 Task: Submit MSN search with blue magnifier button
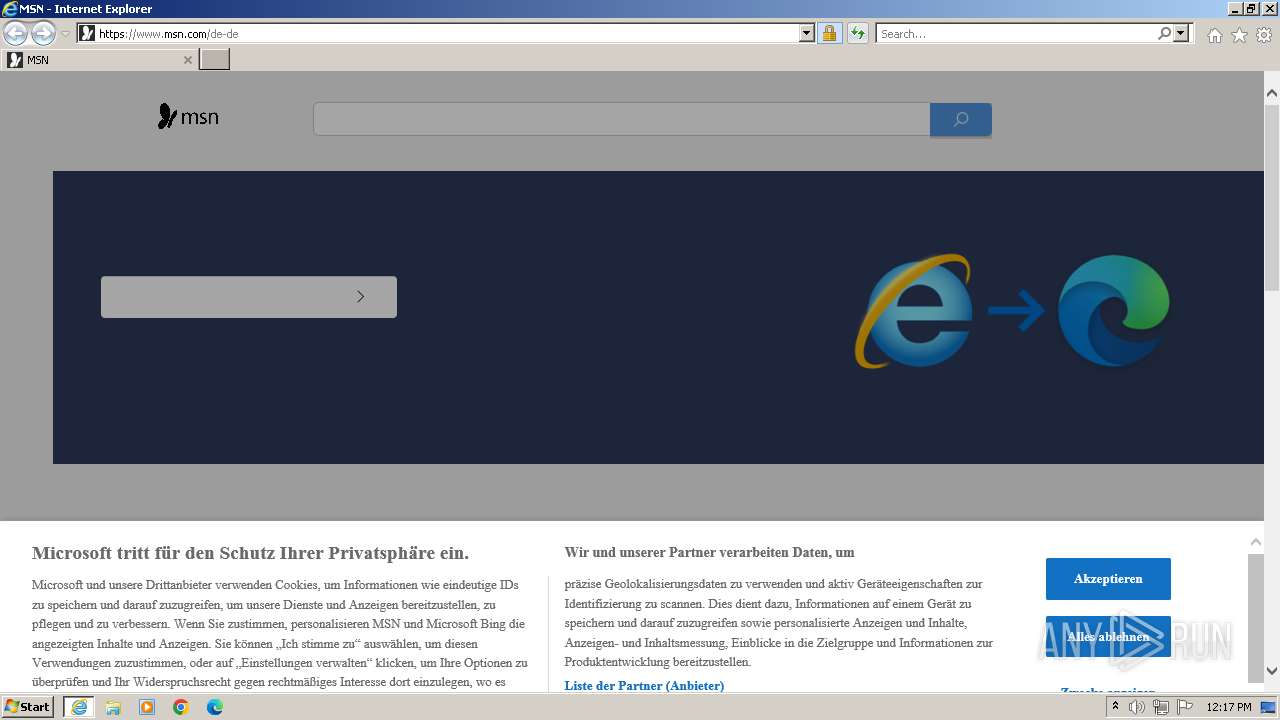coord(960,119)
